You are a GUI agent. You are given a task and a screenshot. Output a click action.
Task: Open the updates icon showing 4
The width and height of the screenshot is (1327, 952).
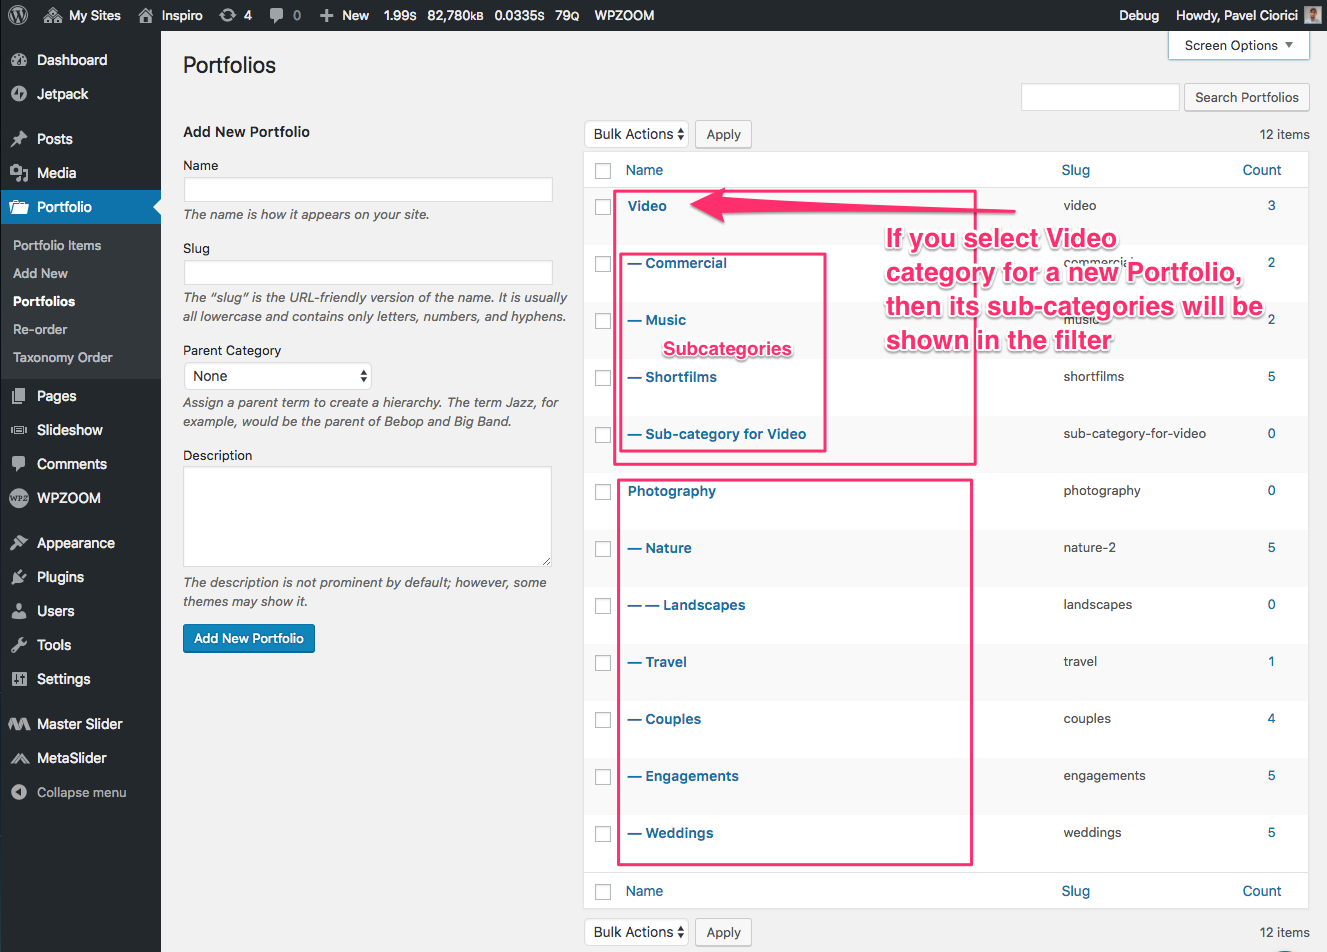click(228, 15)
